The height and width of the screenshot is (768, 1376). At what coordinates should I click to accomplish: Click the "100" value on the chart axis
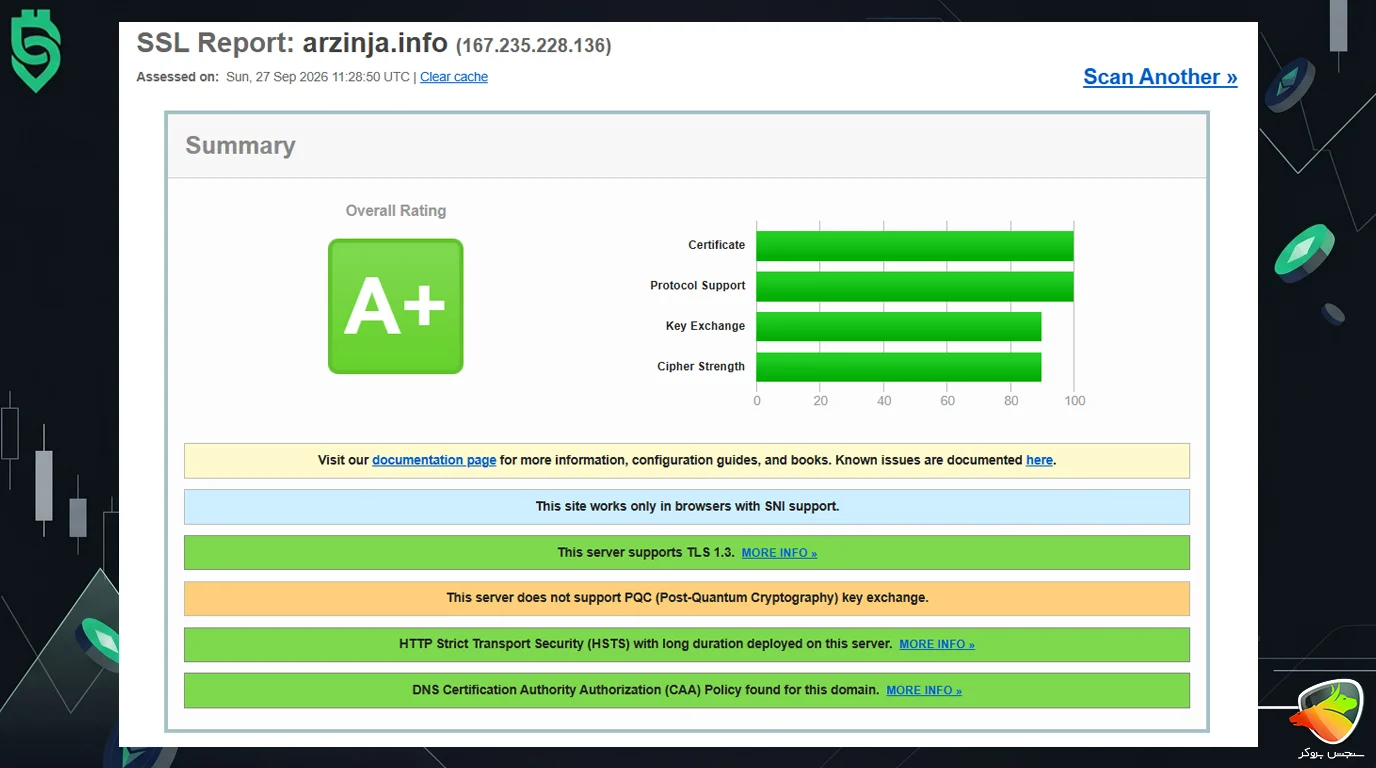click(1075, 401)
